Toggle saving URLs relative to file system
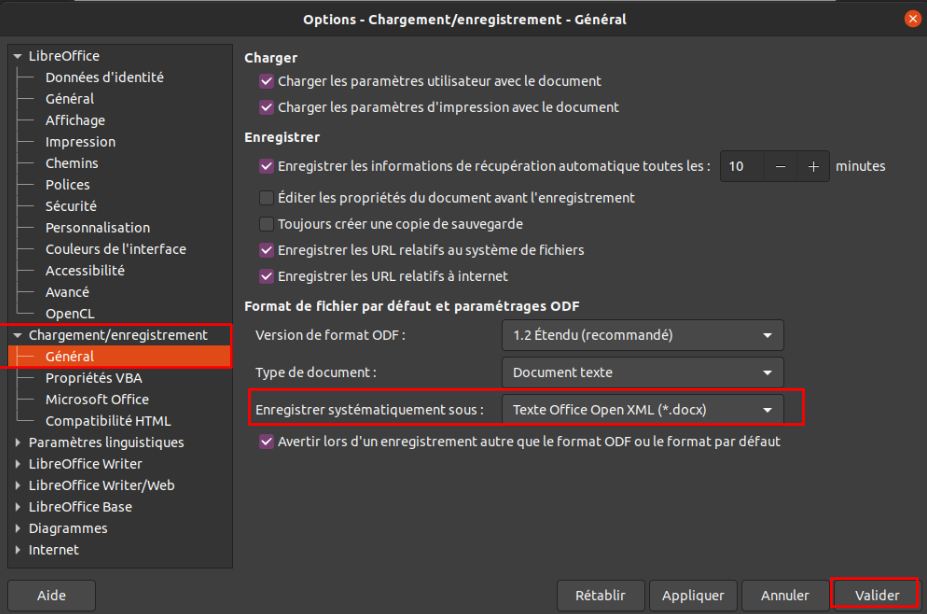927x614 pixels. 267,250
